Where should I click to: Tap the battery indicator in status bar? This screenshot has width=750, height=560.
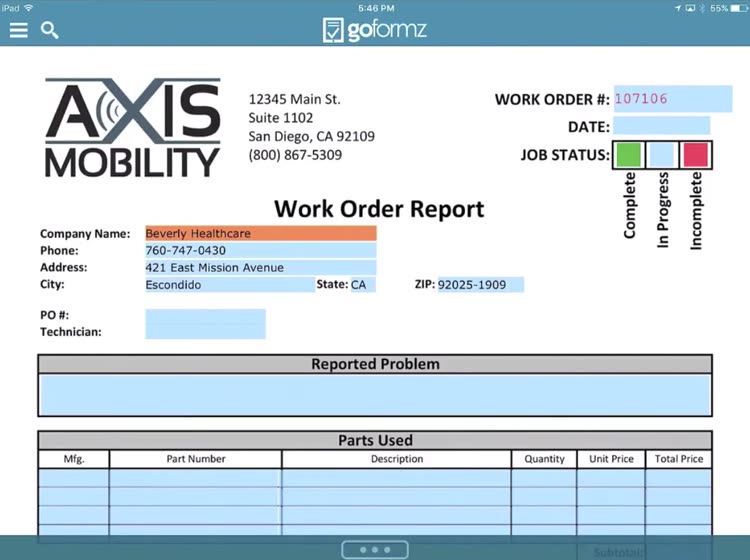click(x=739, y=8)
